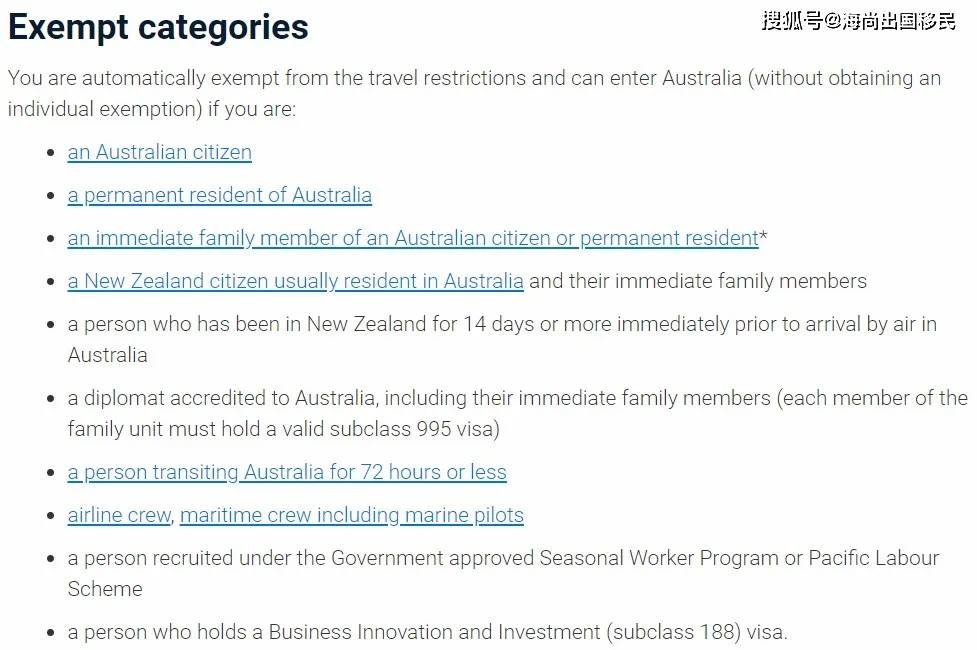Click the asterisk after the family member link
The image size is (977, 650).
point(764,238)
